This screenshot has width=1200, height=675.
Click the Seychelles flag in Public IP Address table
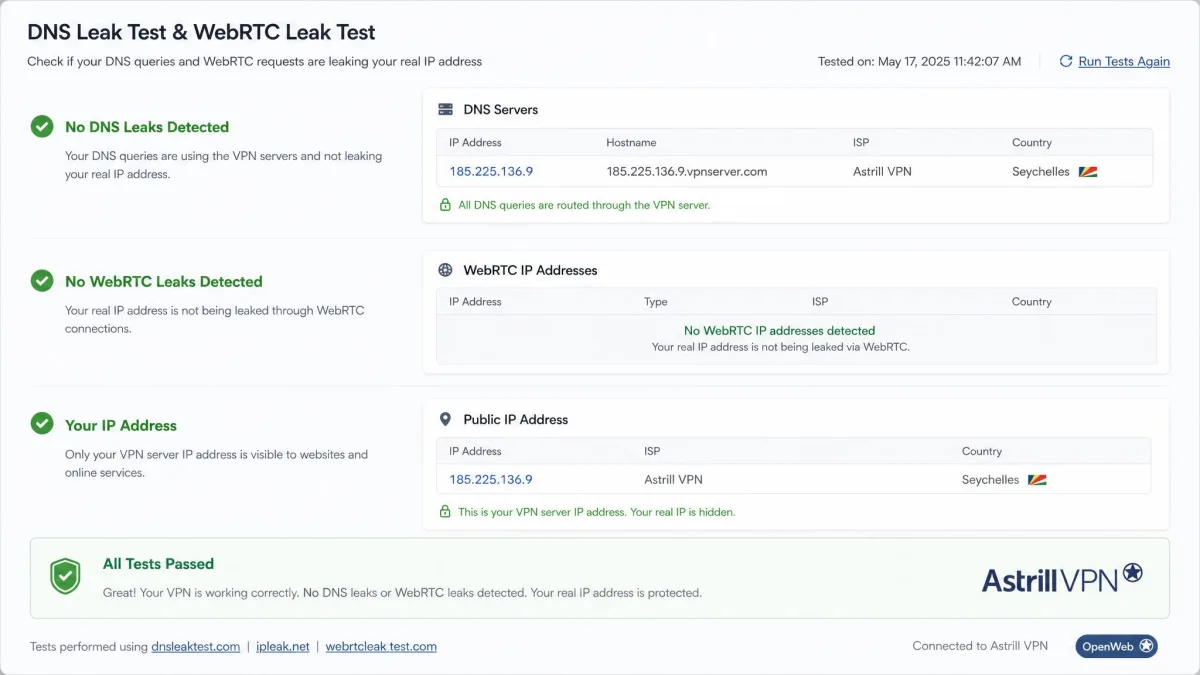click(x=1037, y=480)
